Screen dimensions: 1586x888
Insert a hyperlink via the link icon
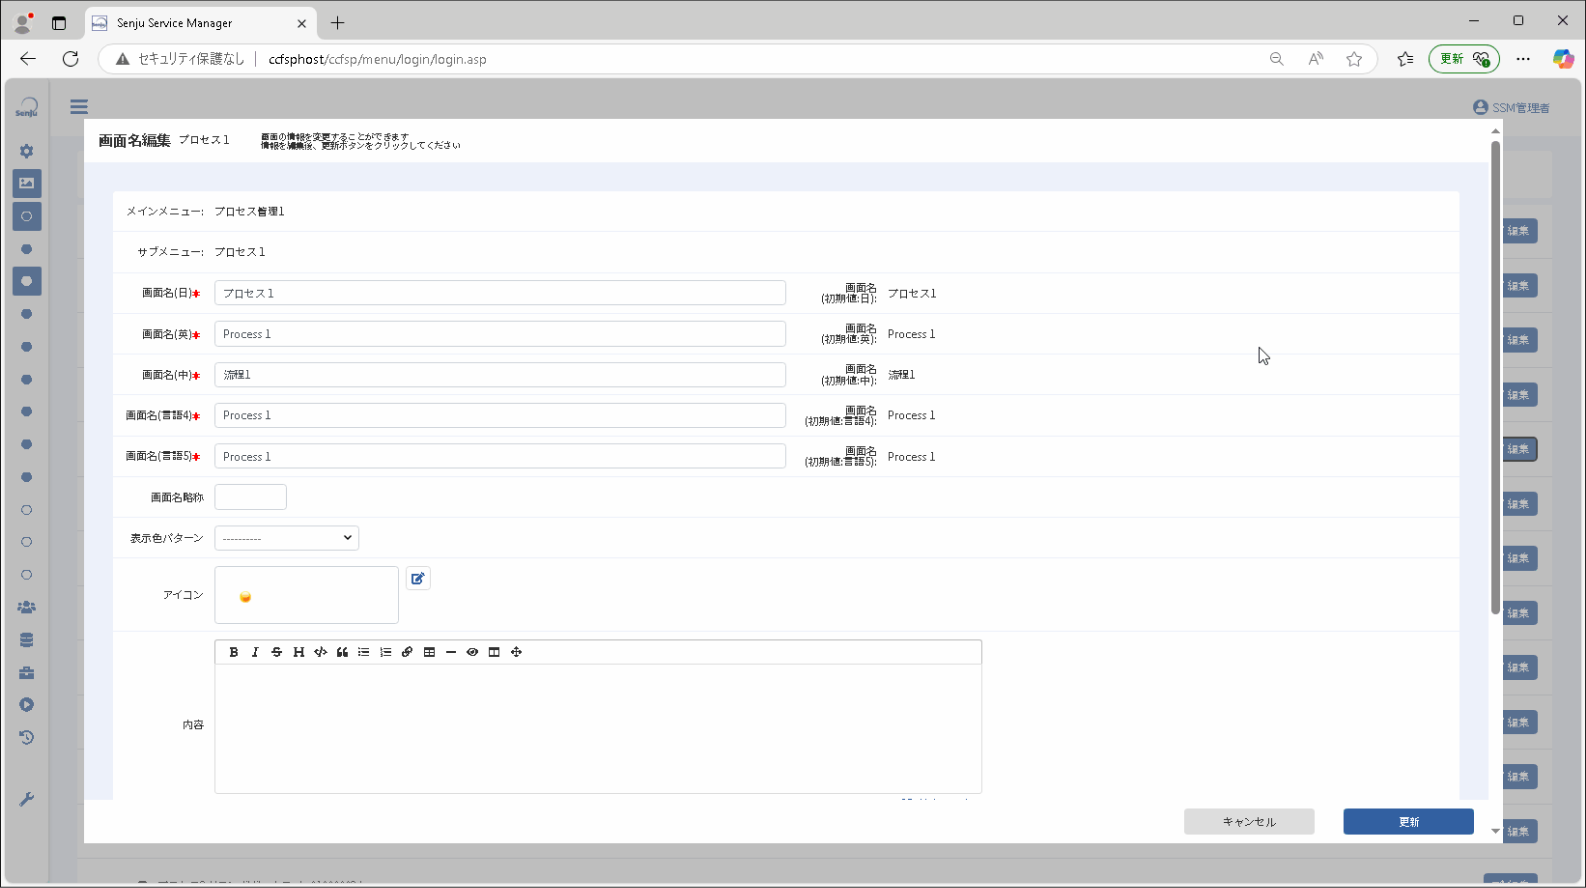point(407,652)
